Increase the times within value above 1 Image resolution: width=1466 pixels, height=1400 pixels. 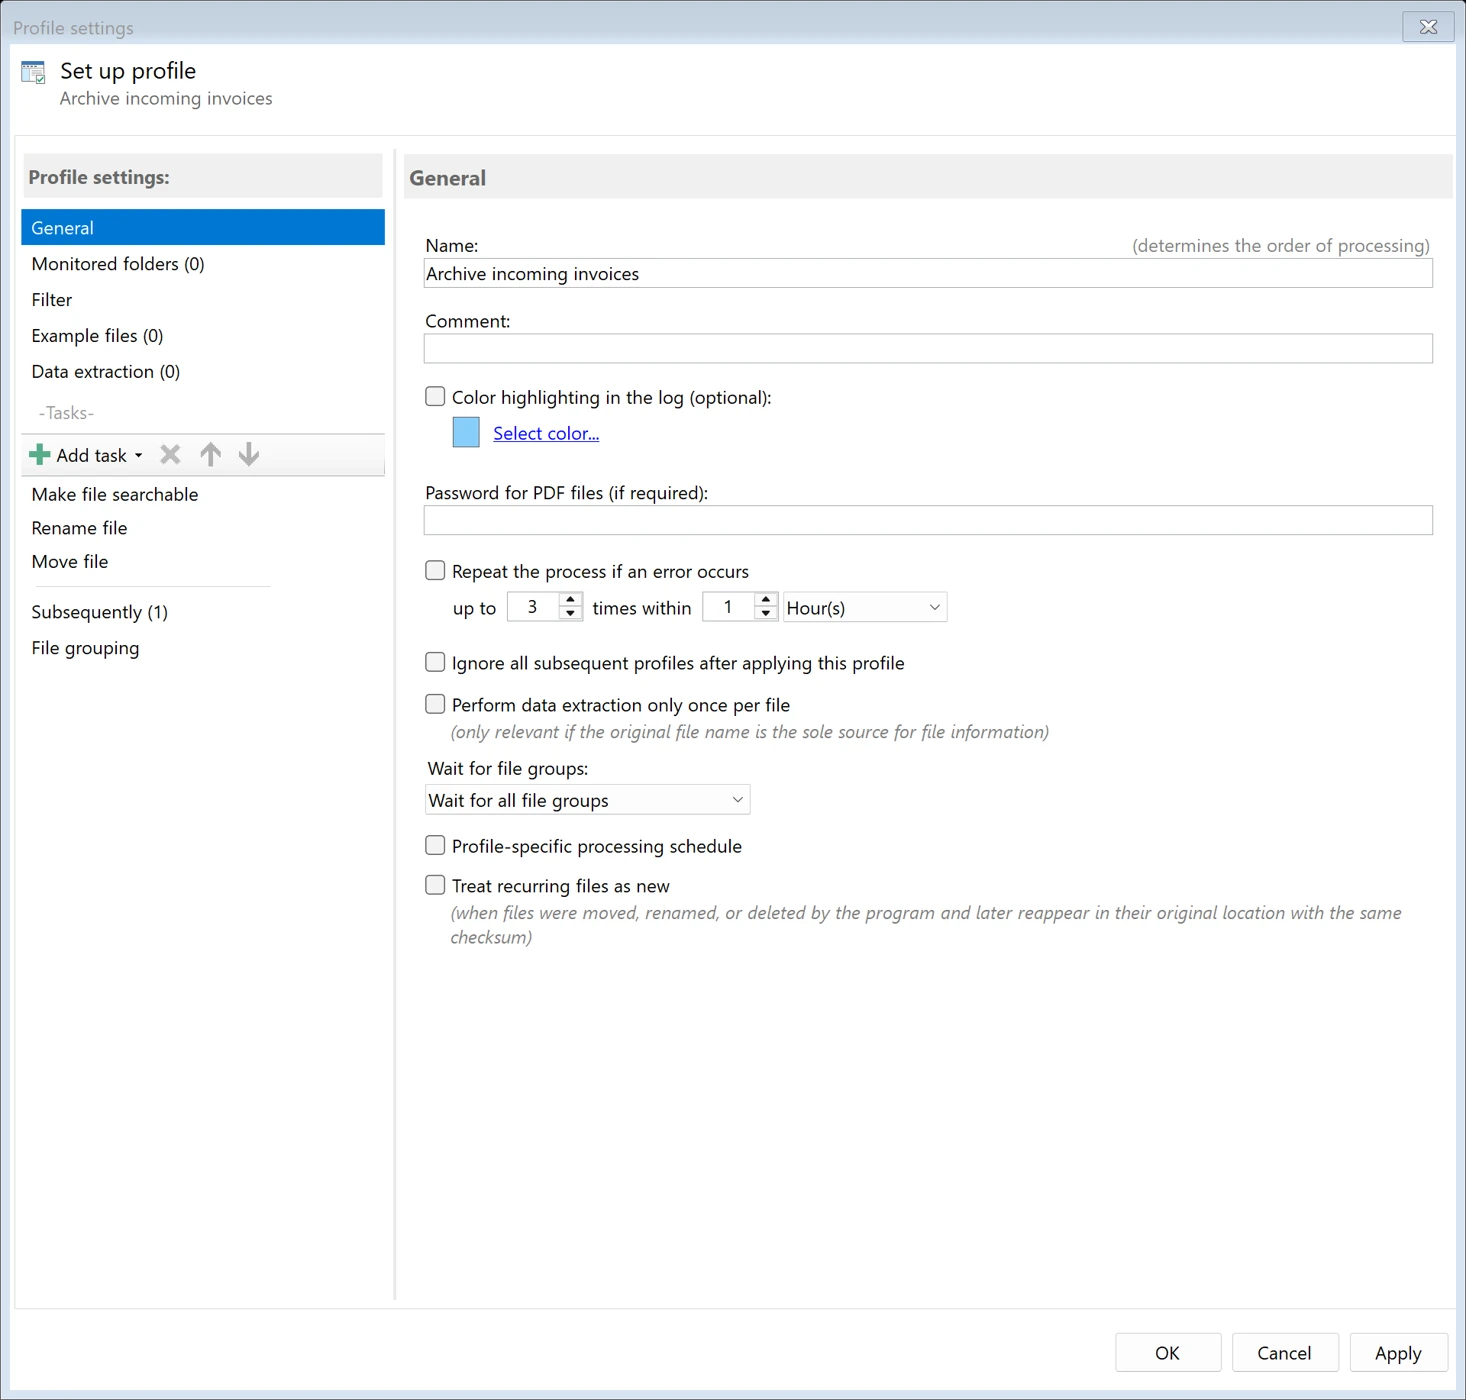coord(766,600)
